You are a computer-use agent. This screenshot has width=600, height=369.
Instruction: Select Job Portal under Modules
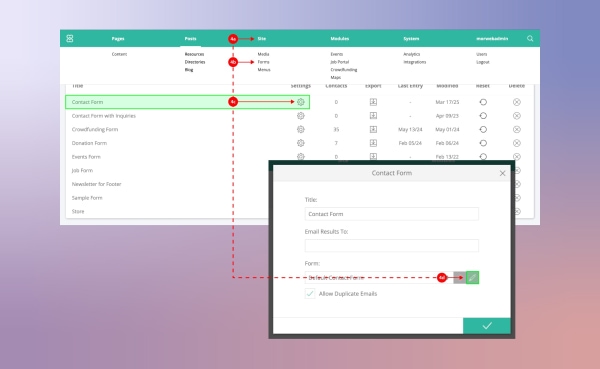340,62
